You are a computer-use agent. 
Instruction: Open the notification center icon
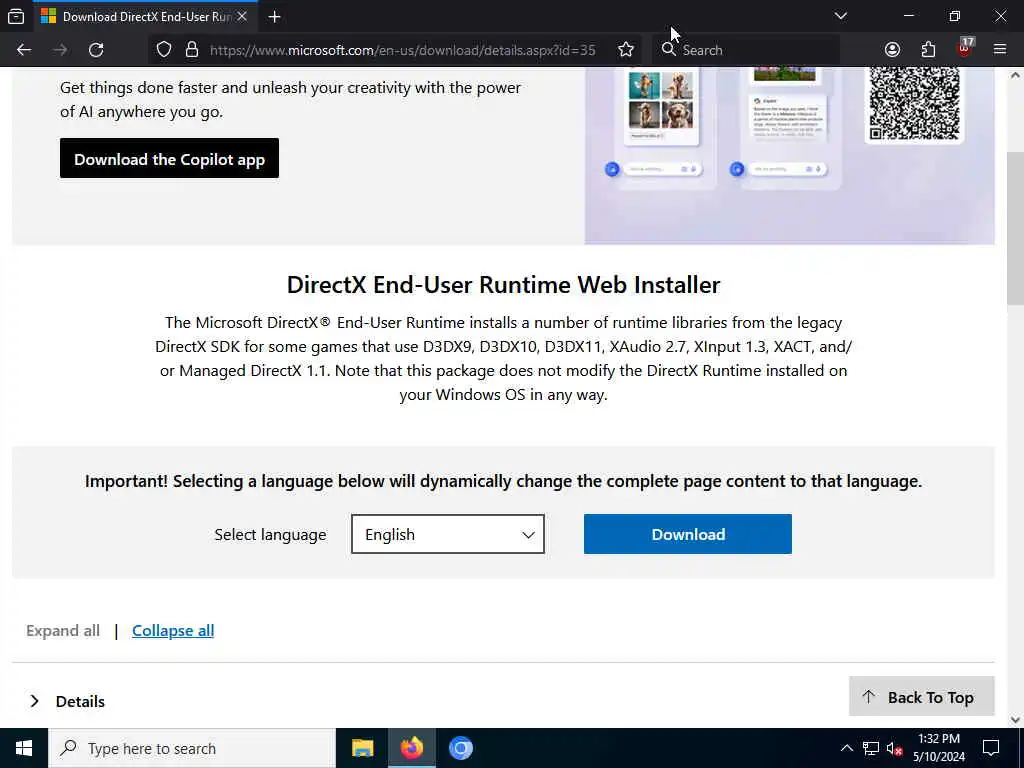tap(991, 748)
